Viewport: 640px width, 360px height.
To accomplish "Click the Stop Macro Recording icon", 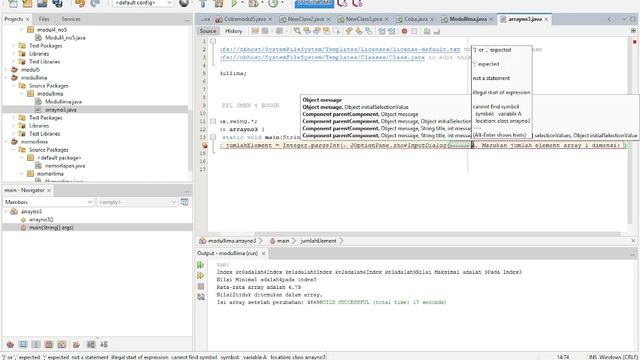I will [414, 31].
